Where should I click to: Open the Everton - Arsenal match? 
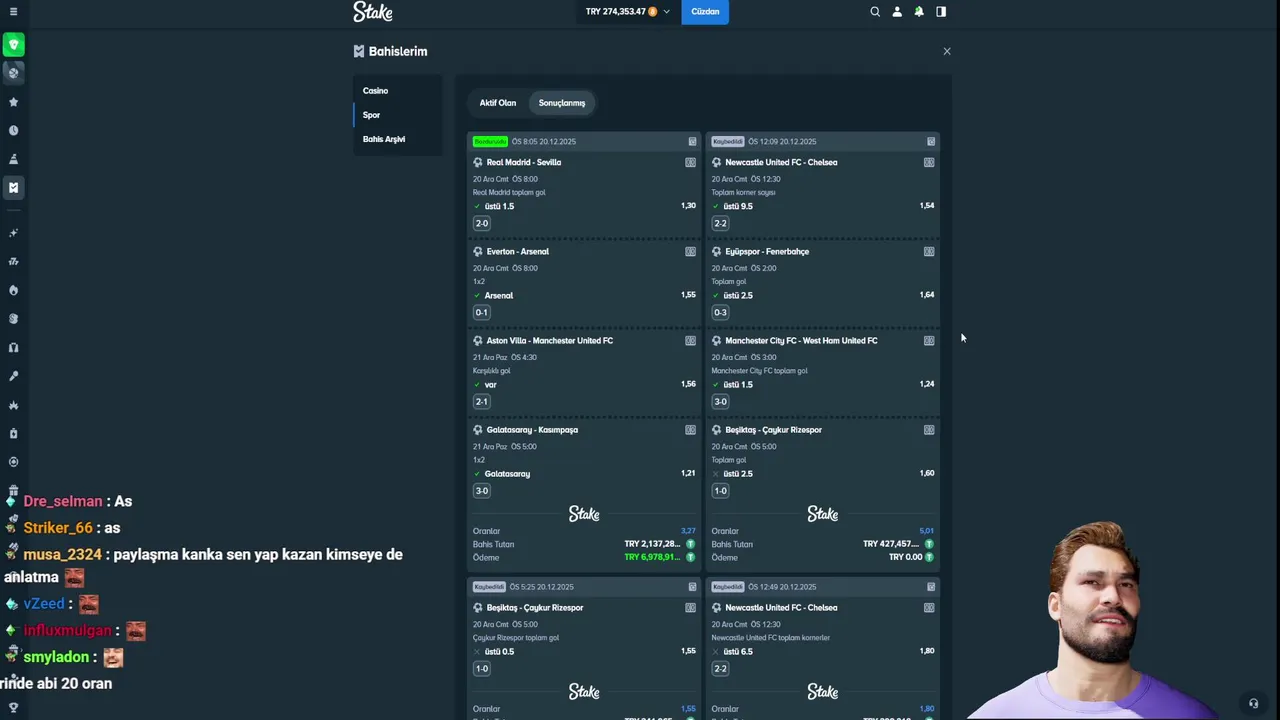tap(518, 252)
